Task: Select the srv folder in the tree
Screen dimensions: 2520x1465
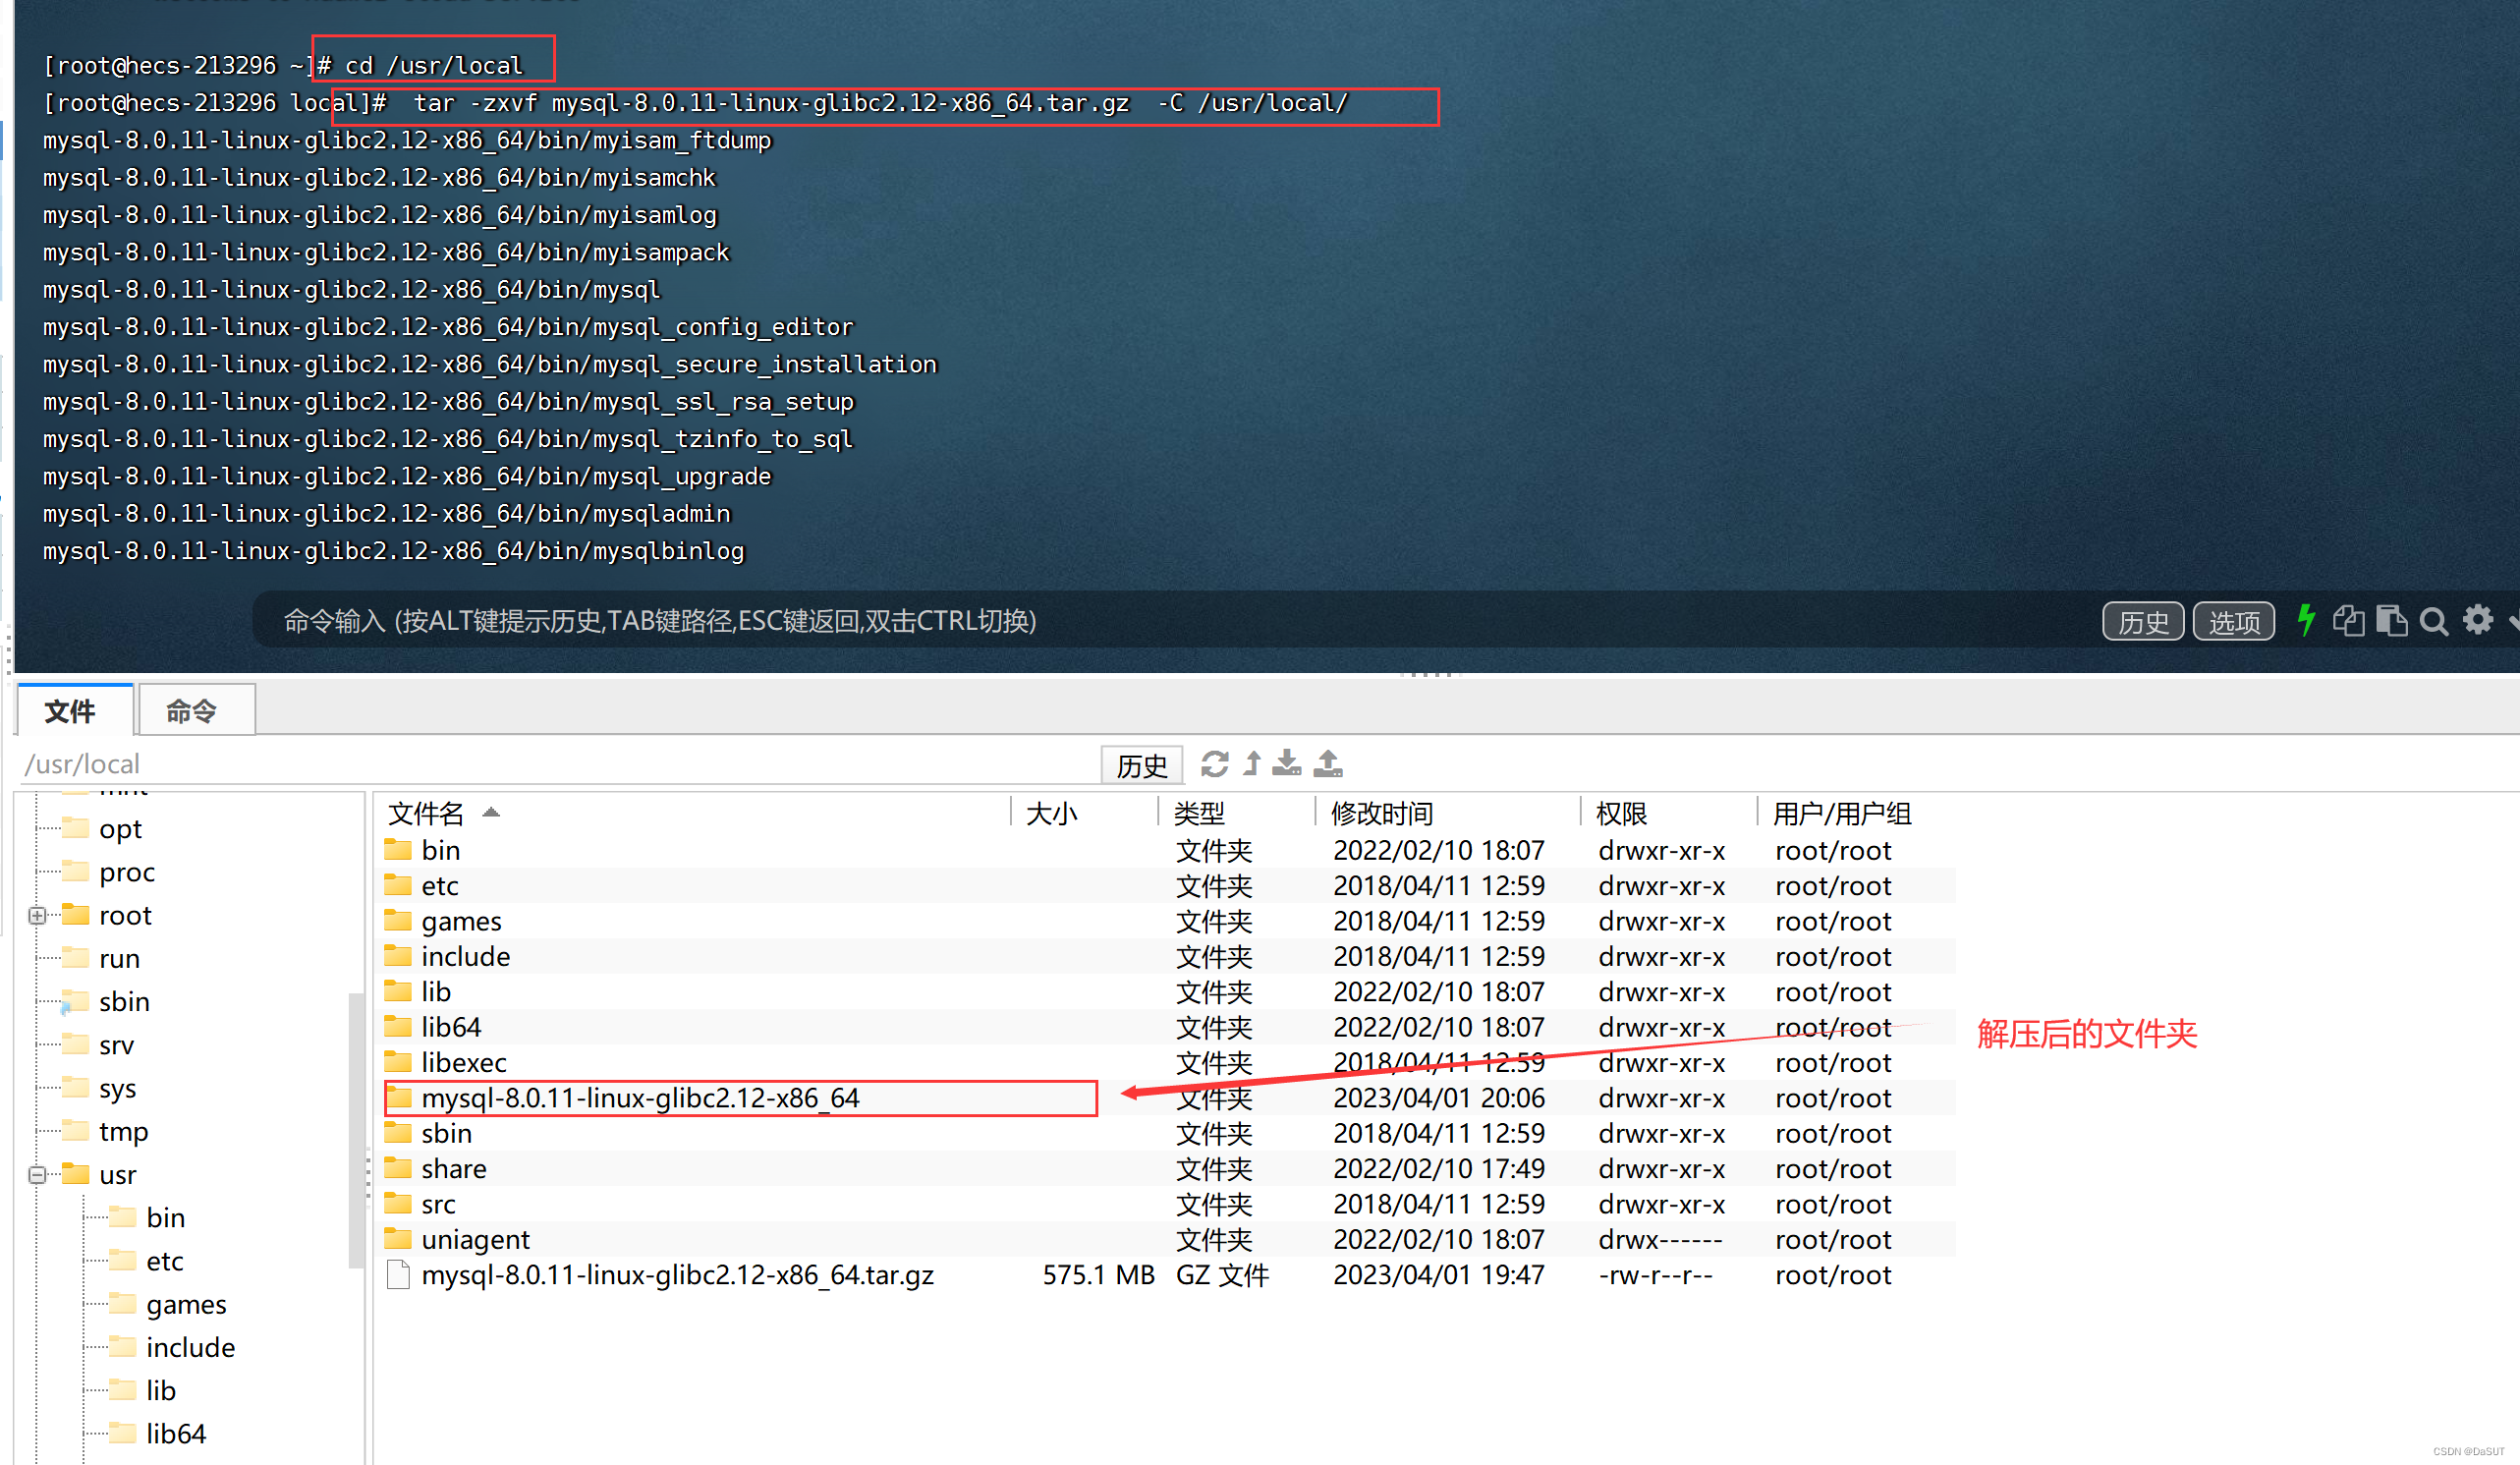Action: pos(116,1045)
